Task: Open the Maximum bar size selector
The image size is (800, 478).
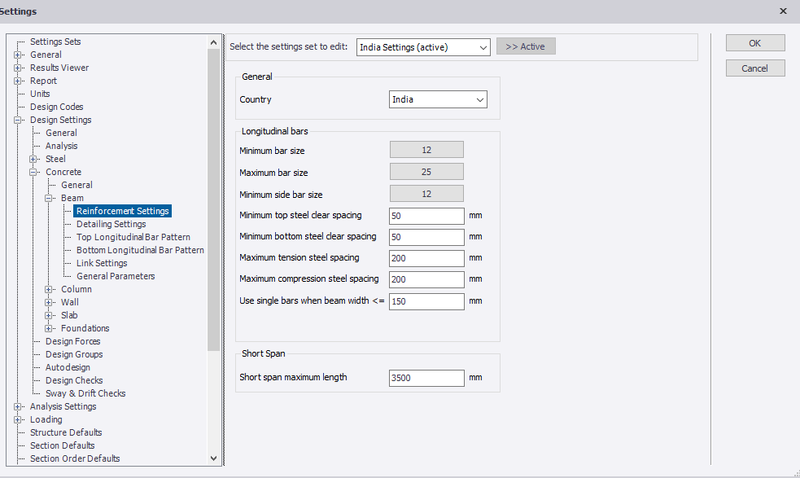Action: click(x=427, y=172)
